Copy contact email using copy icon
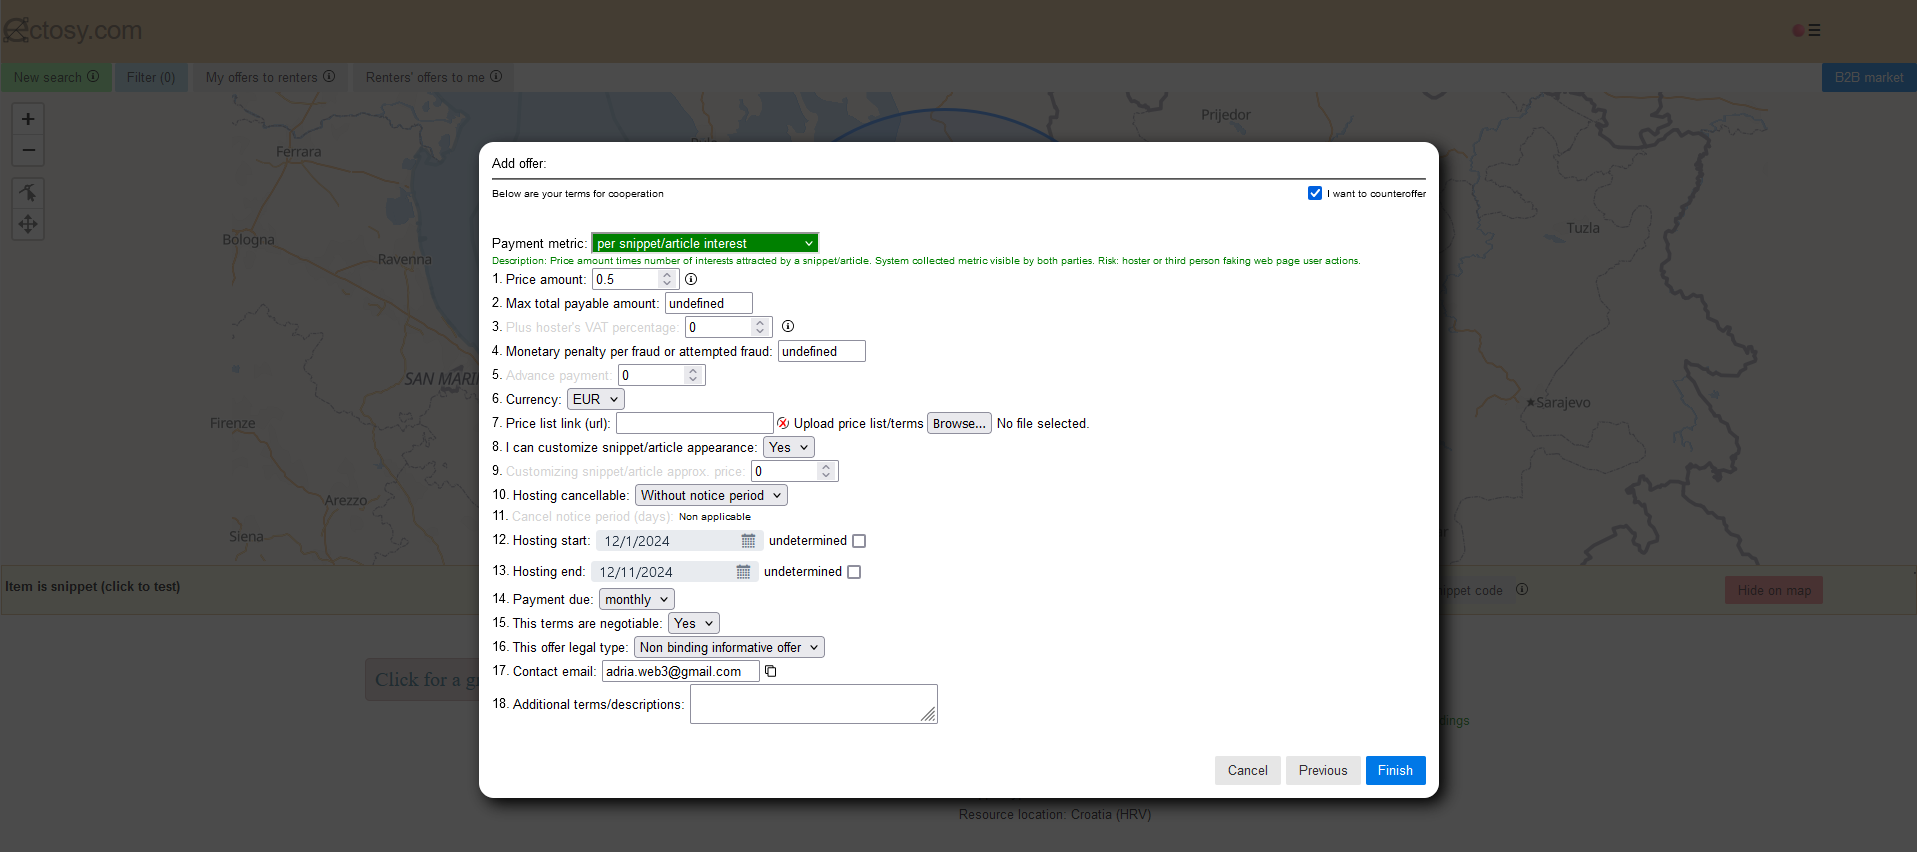 click(x=771, y=671)
